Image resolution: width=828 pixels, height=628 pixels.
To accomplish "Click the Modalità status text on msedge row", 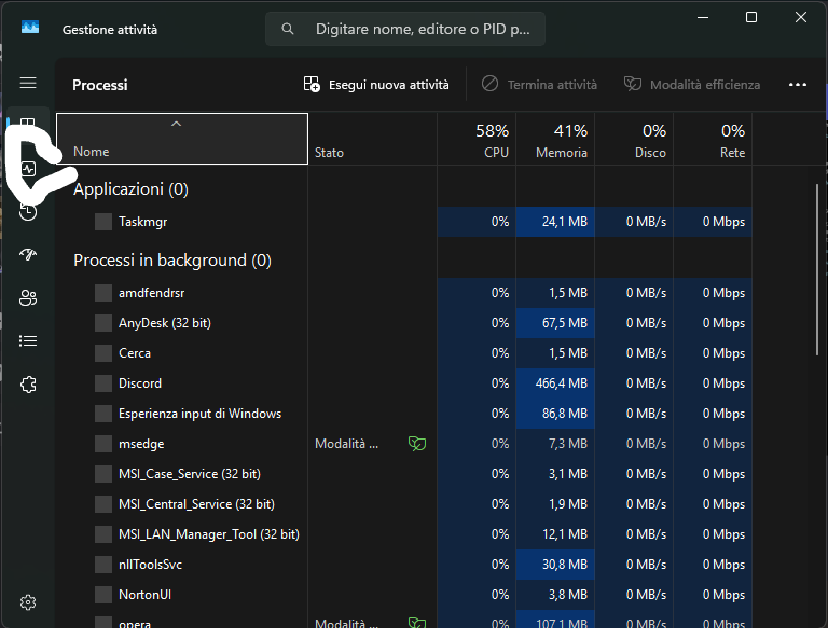I will click(x=346, y=444).
